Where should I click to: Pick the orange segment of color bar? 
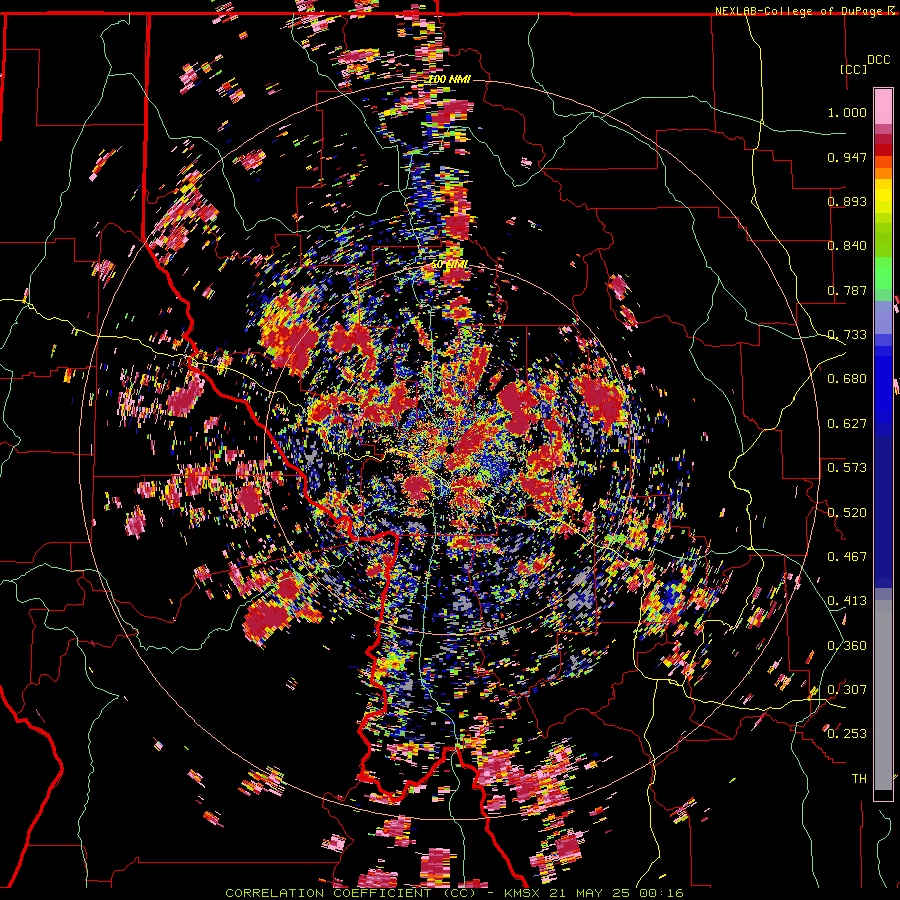click(x=883, y=173)
